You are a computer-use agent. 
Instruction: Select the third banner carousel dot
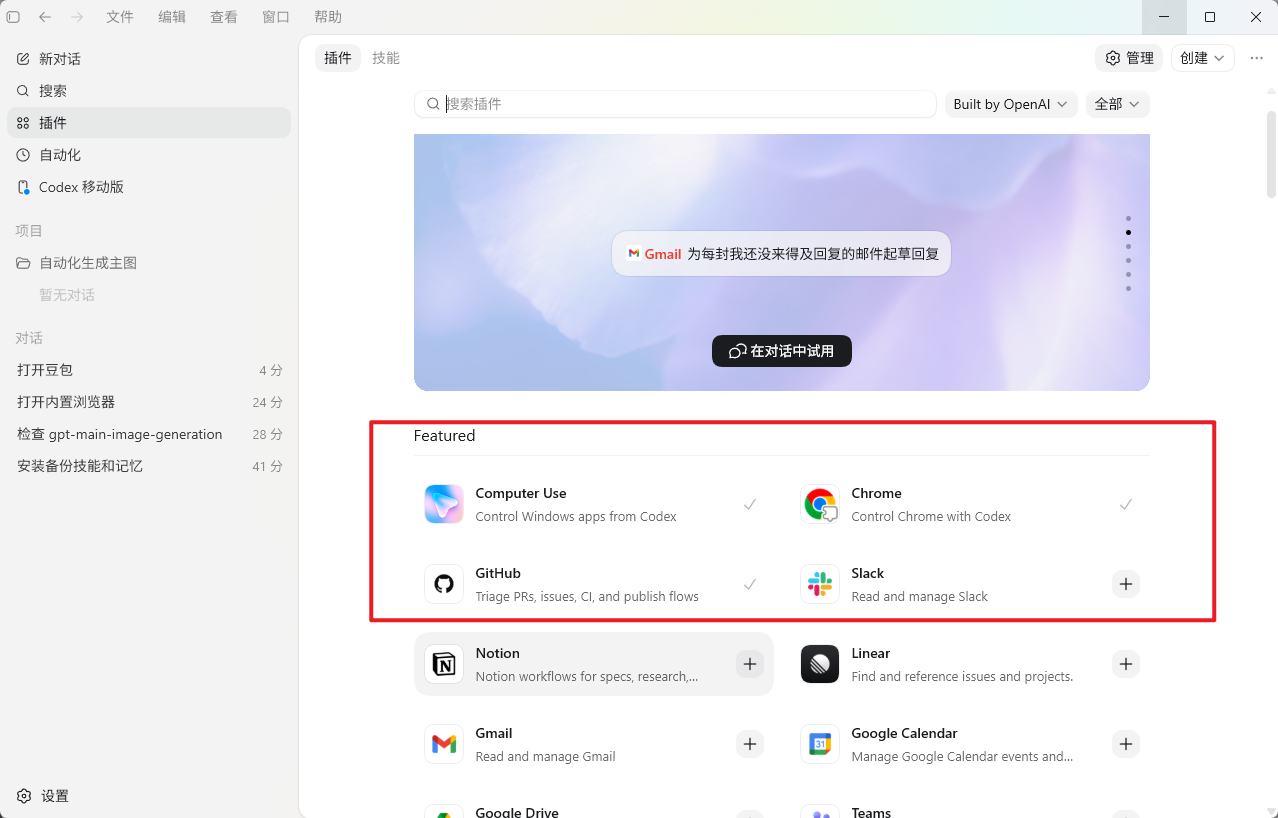[x=1128, y=246]
